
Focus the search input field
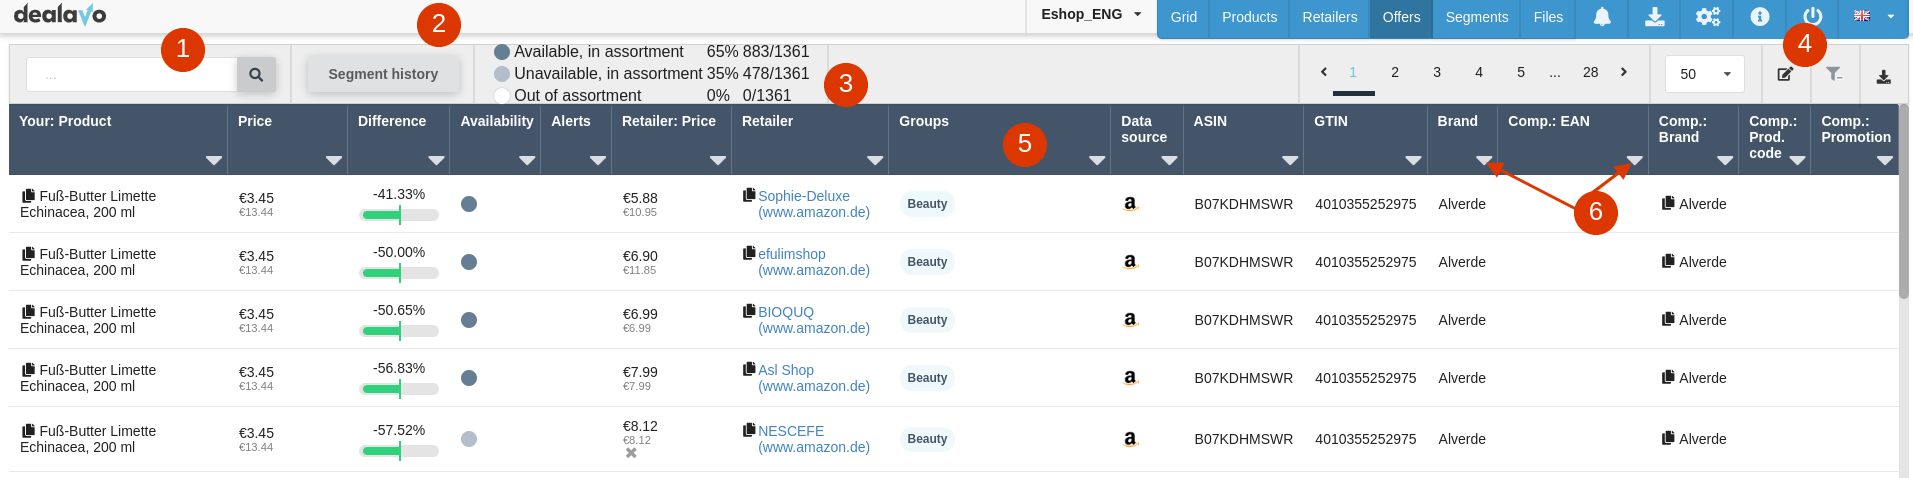[x=132, y=74]
